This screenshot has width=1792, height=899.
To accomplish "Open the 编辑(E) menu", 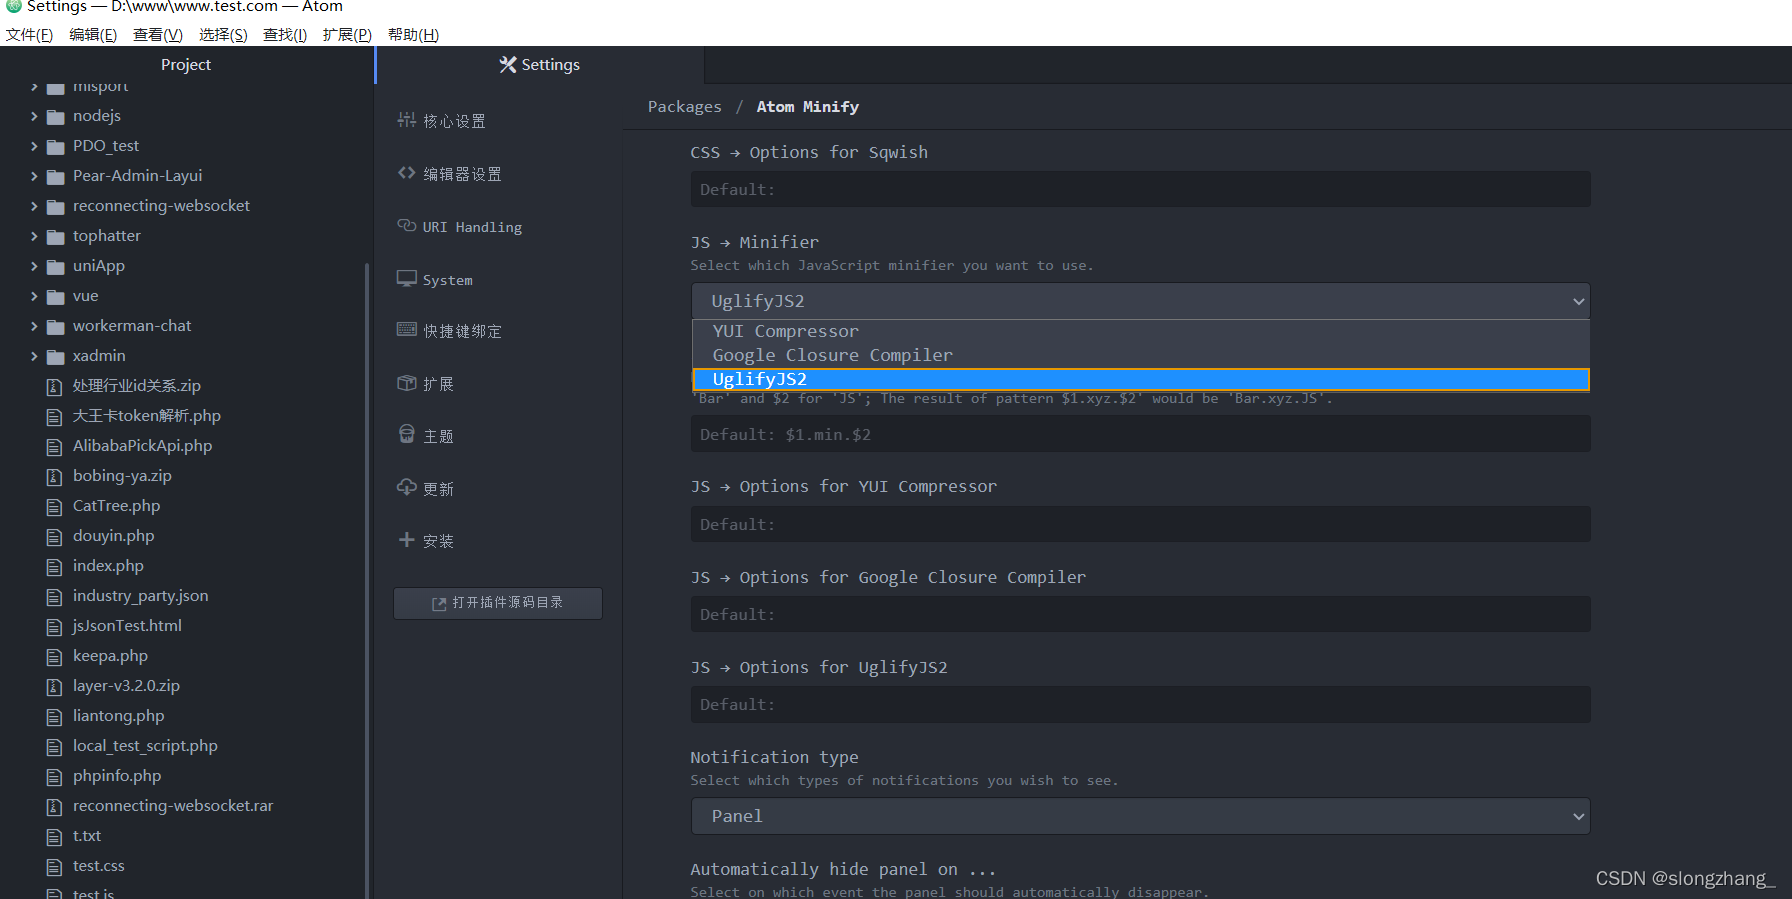I will [93, 35].
